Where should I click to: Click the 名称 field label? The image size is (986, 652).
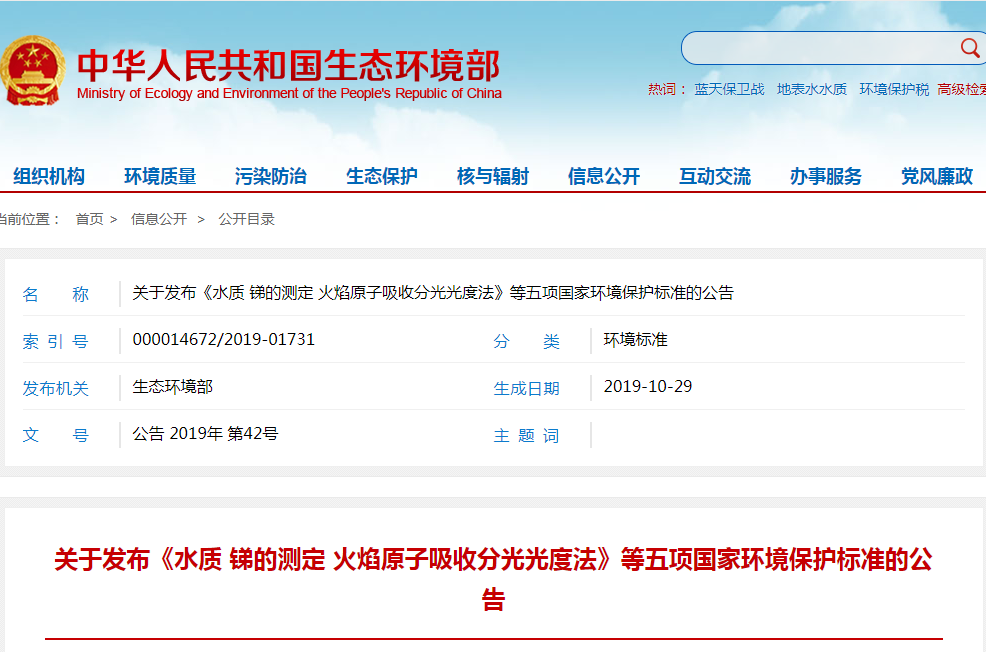55,294
